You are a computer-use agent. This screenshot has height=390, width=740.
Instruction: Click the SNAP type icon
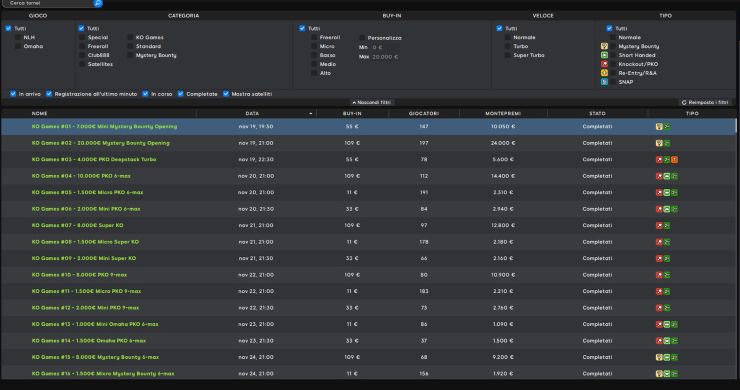click(x=604, y=82)
